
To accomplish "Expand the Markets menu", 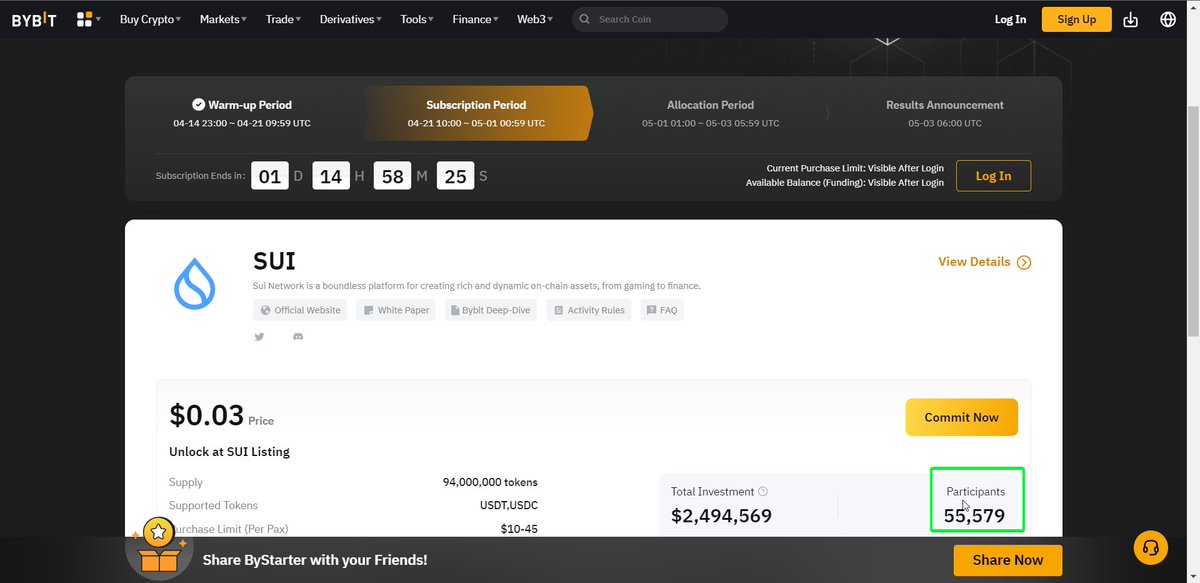I will click(223, 19).
